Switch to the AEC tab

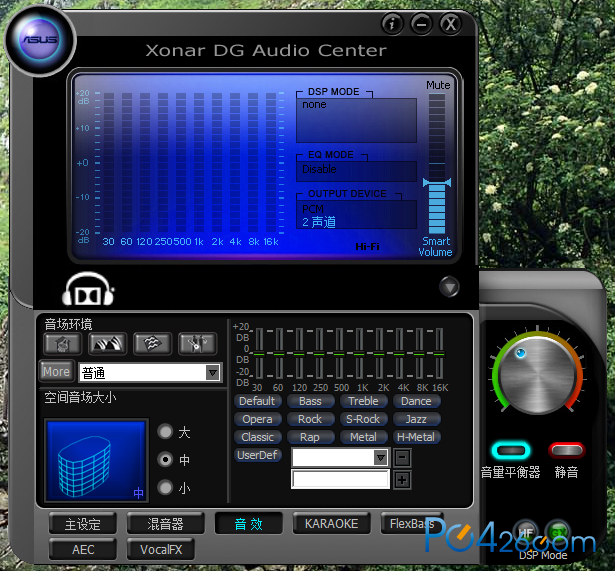[x=83, y=549]
